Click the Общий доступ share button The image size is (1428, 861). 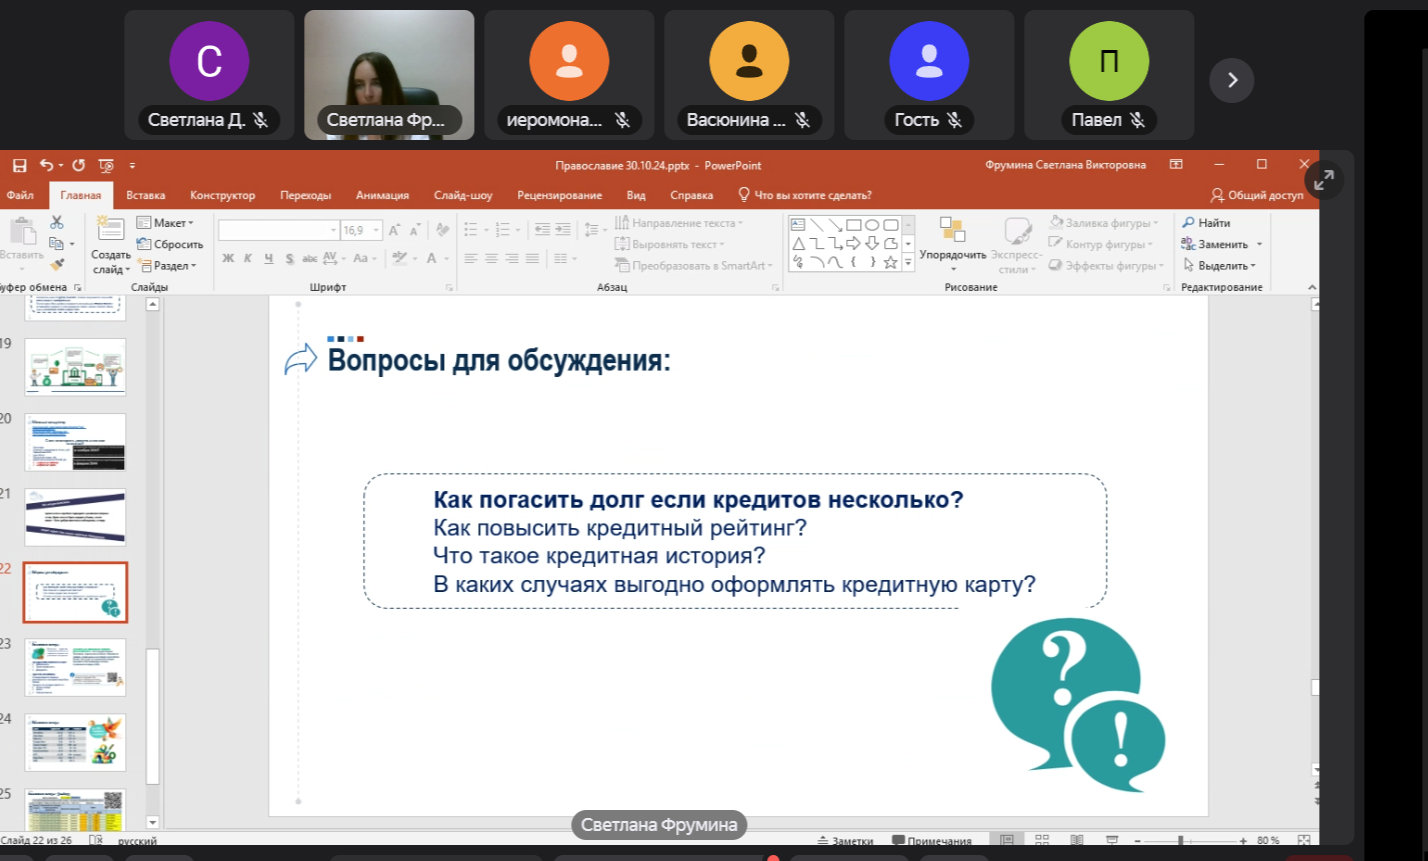tap(1256, 195)
